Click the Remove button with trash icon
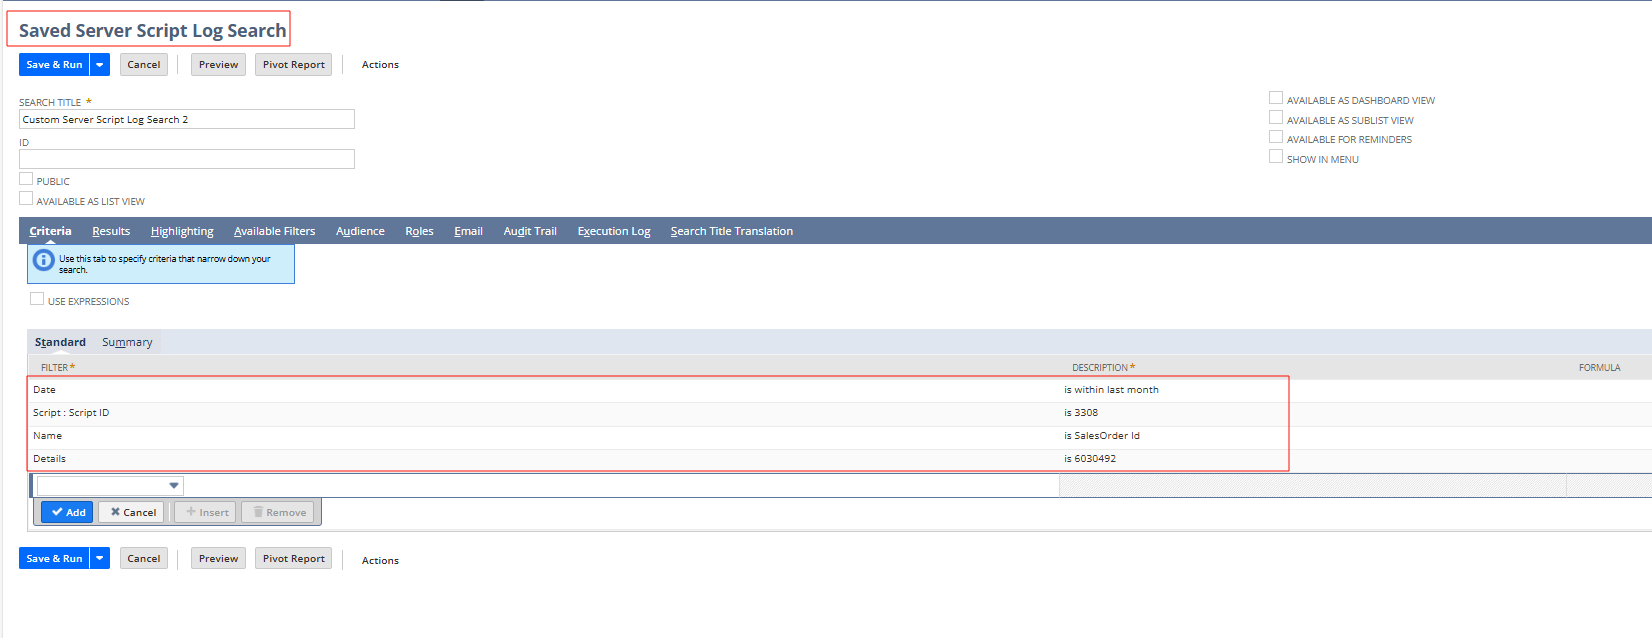 click(x=278, y=512)
